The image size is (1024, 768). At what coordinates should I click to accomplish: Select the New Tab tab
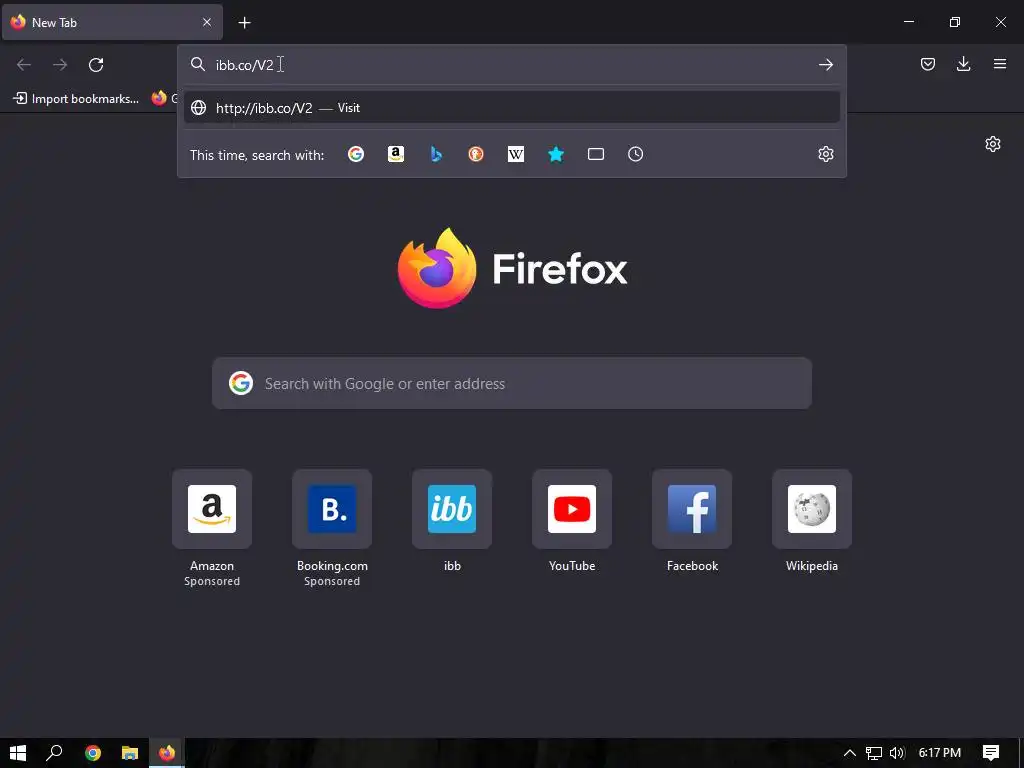point(112,22)
